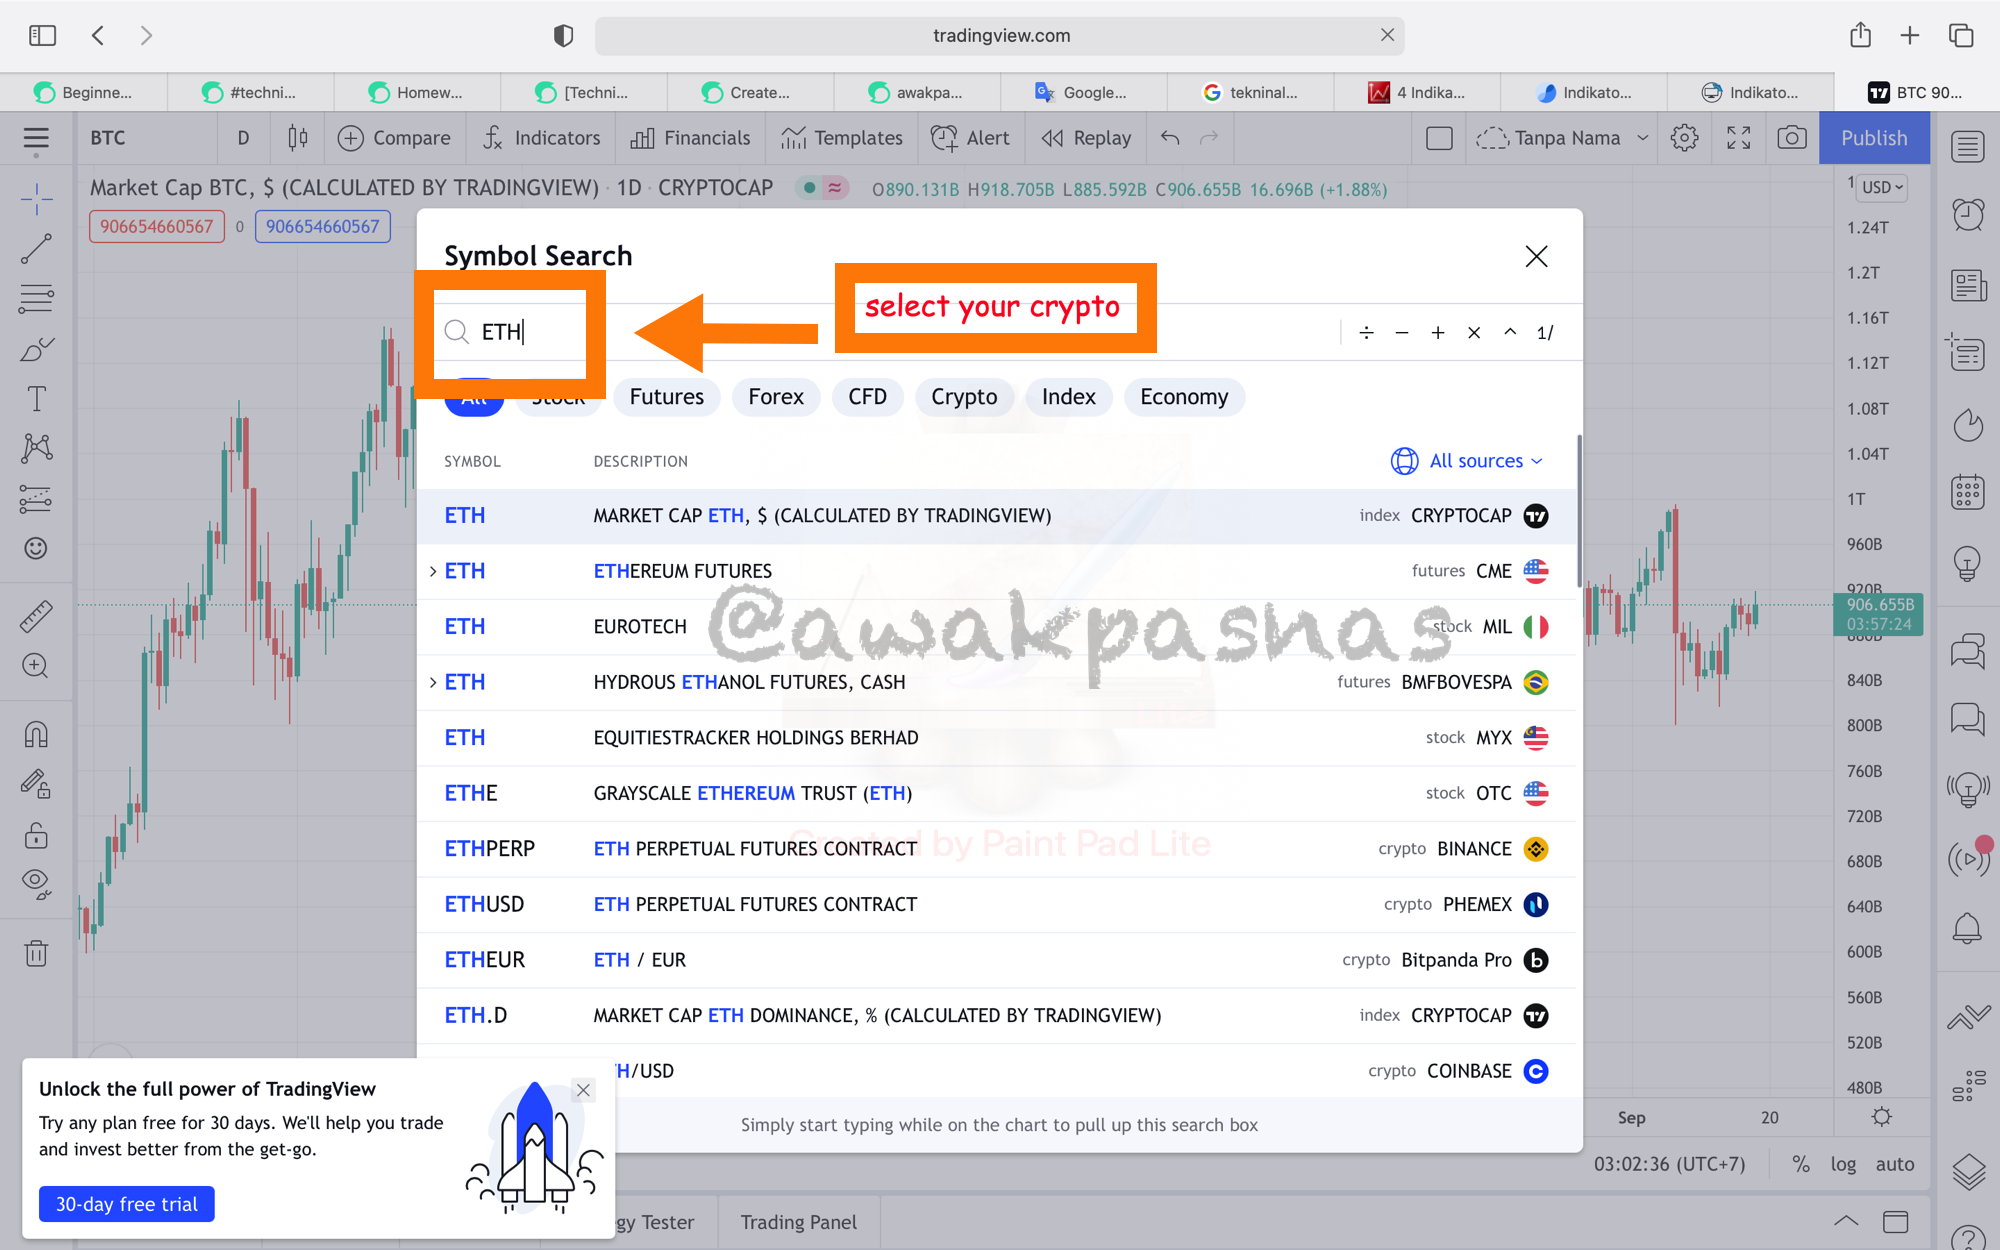This screenshot has width=2000, height=1250.
Task: Open the Compare symbol dialog
Action: [x=394, y=138]
